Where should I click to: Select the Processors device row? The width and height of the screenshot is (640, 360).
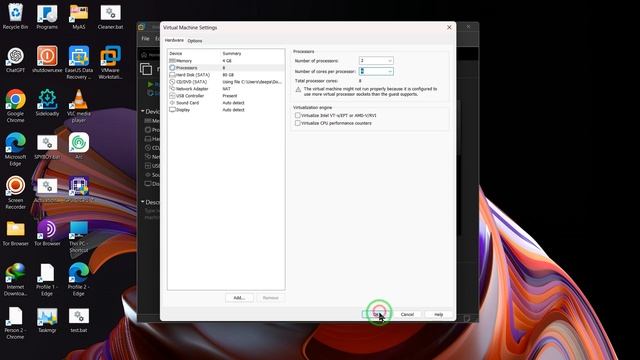(x=226, y=68)
